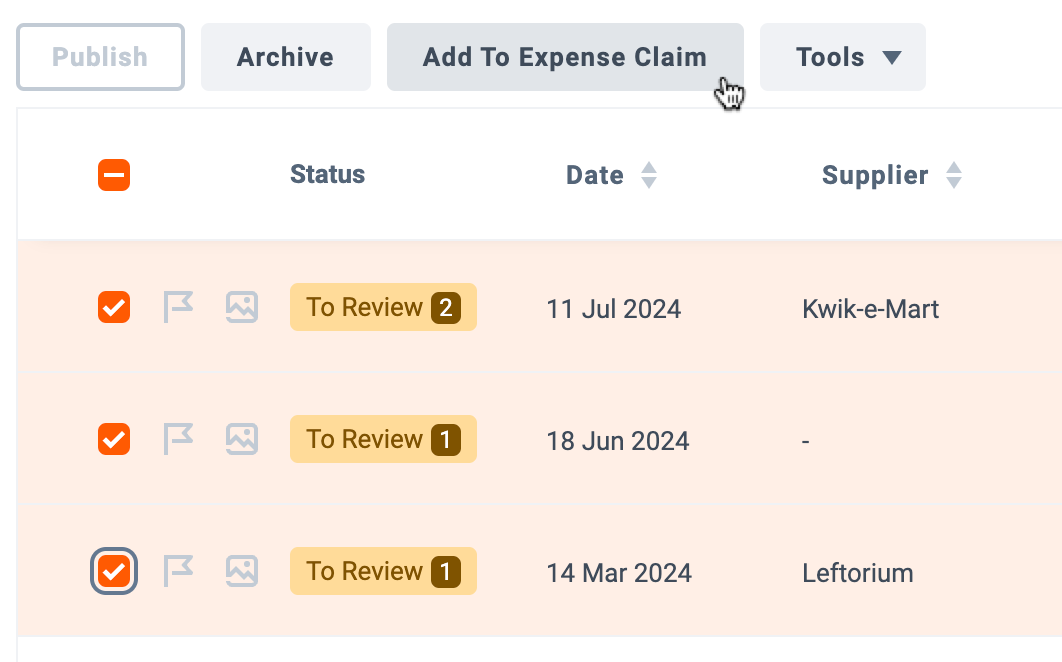Open the Tools dropdown menu

tap(843, 57)
